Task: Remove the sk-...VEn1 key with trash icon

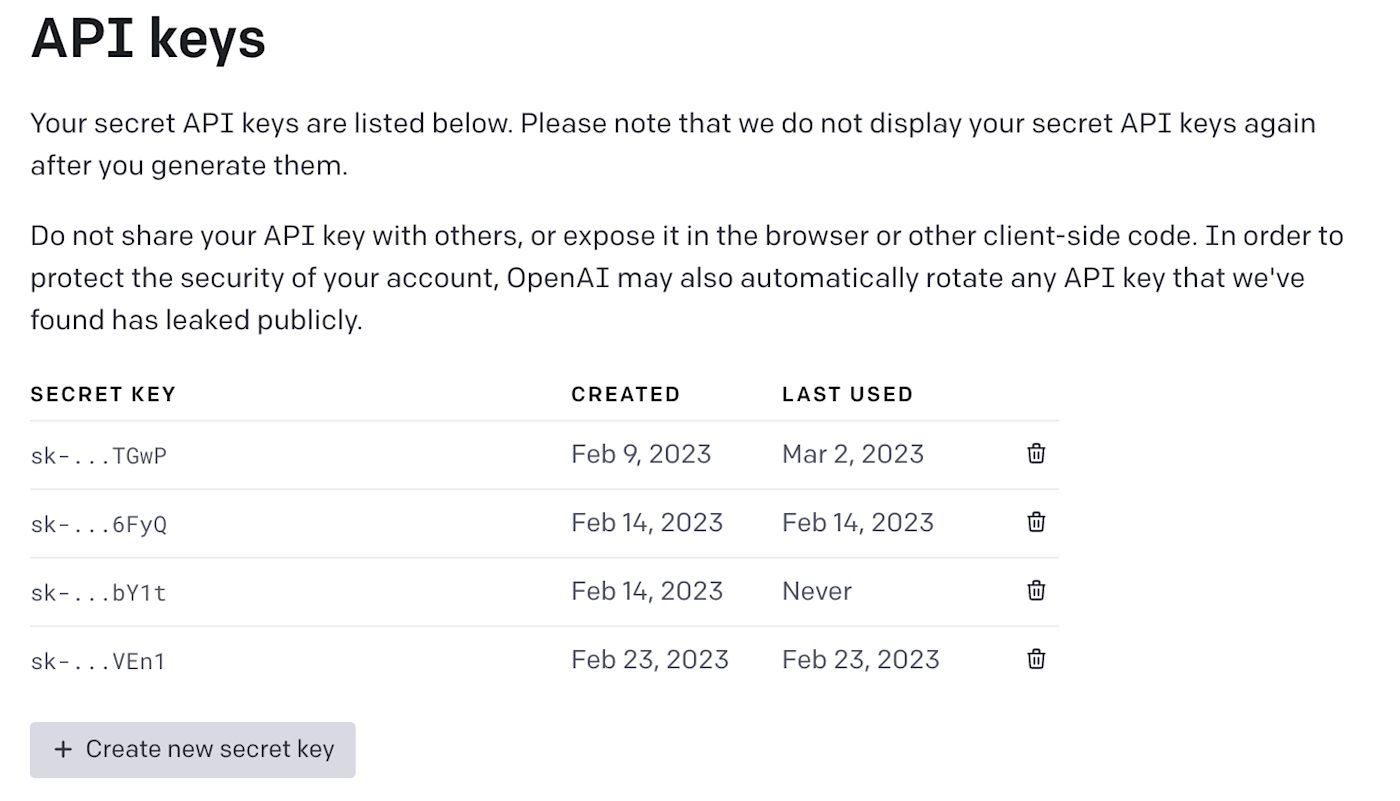Action: pyautogui.click(x=1036, y=659)
